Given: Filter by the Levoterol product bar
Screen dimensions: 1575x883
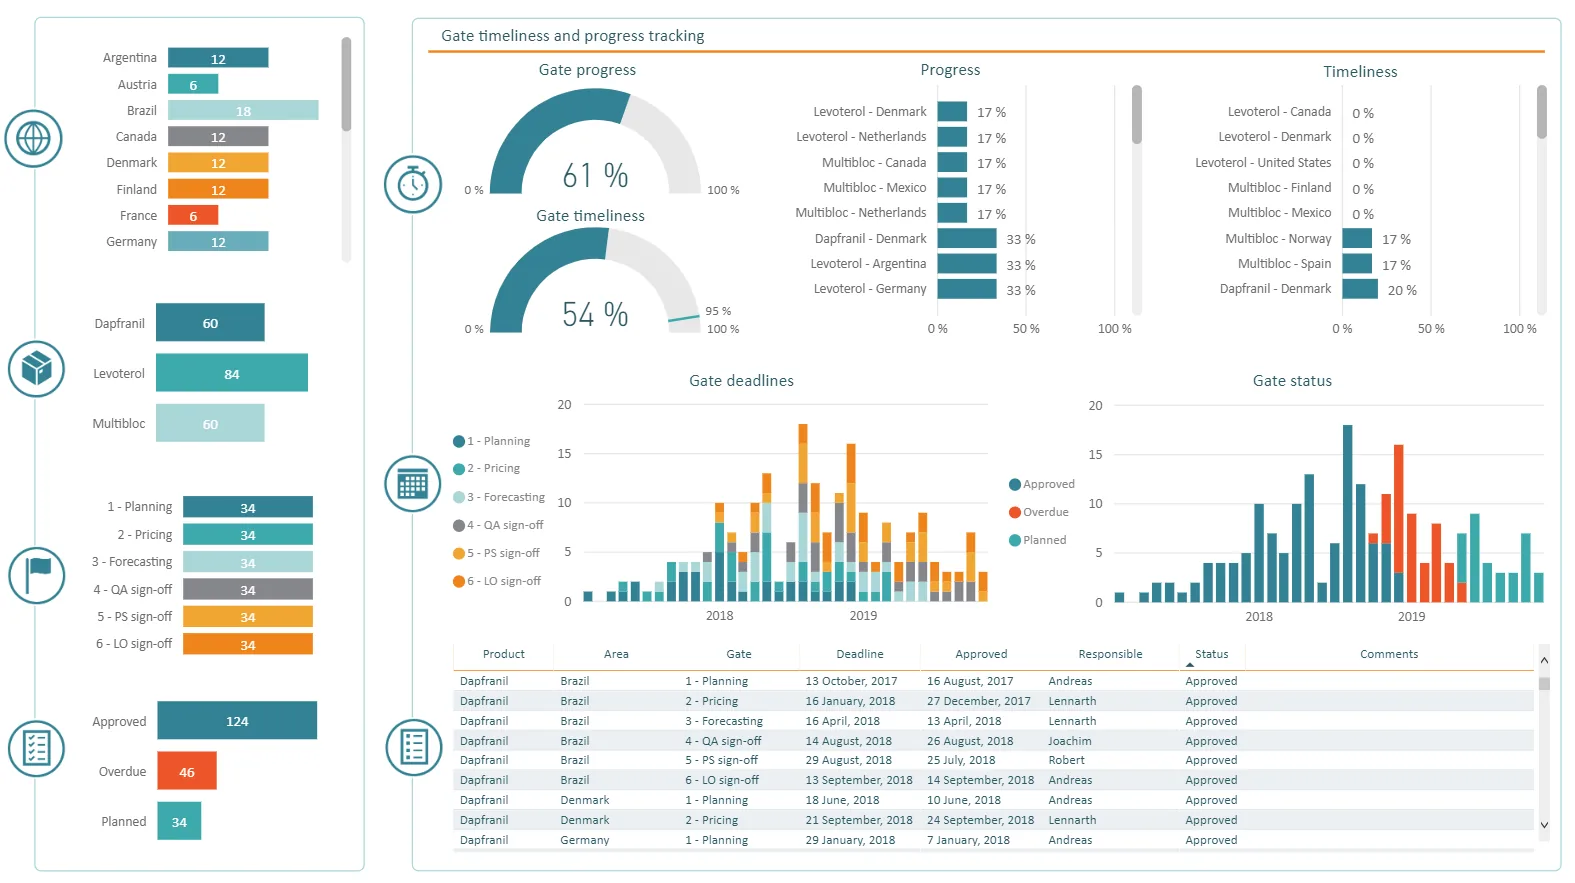Looking at the screenshot, I should [232, 373].
